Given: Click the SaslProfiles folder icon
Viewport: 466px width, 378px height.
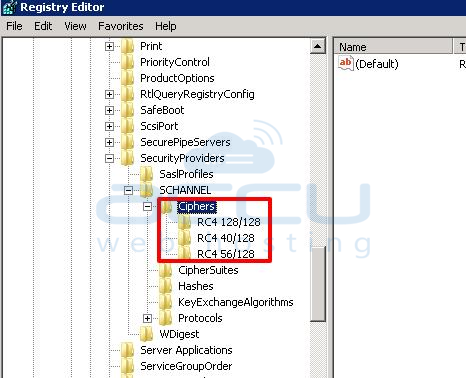Looking at the screenshot, I should (147, 174).
